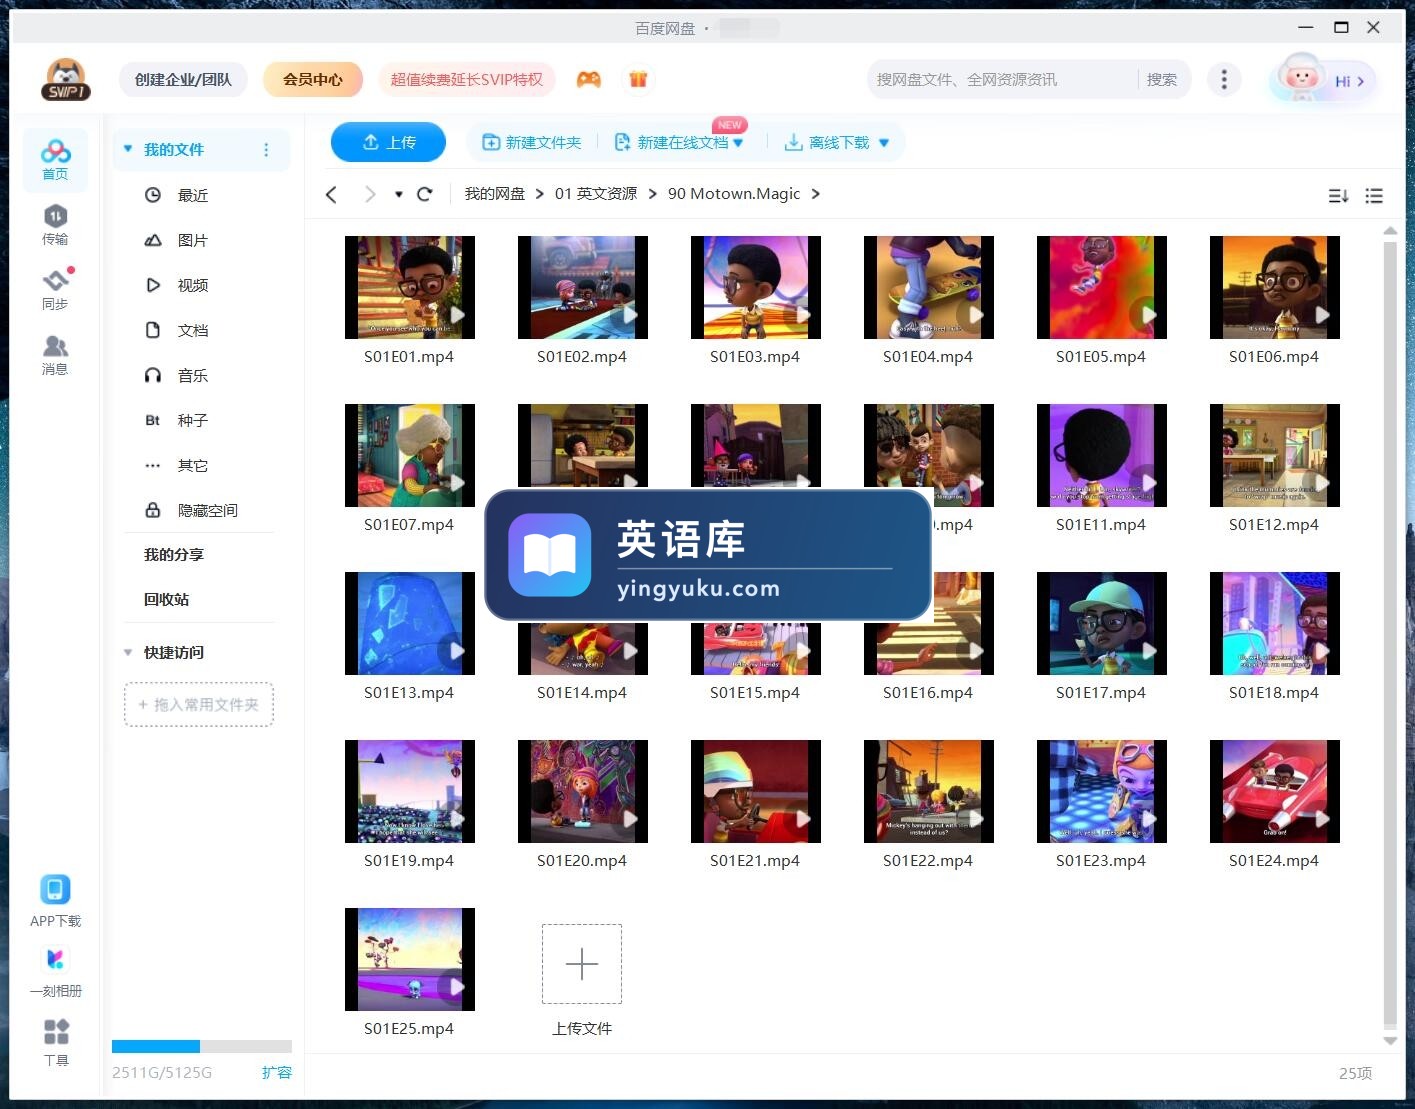Screen dimensions: 1415x1109
Task: Open 会员中心 member center
Action: [312, 79]
